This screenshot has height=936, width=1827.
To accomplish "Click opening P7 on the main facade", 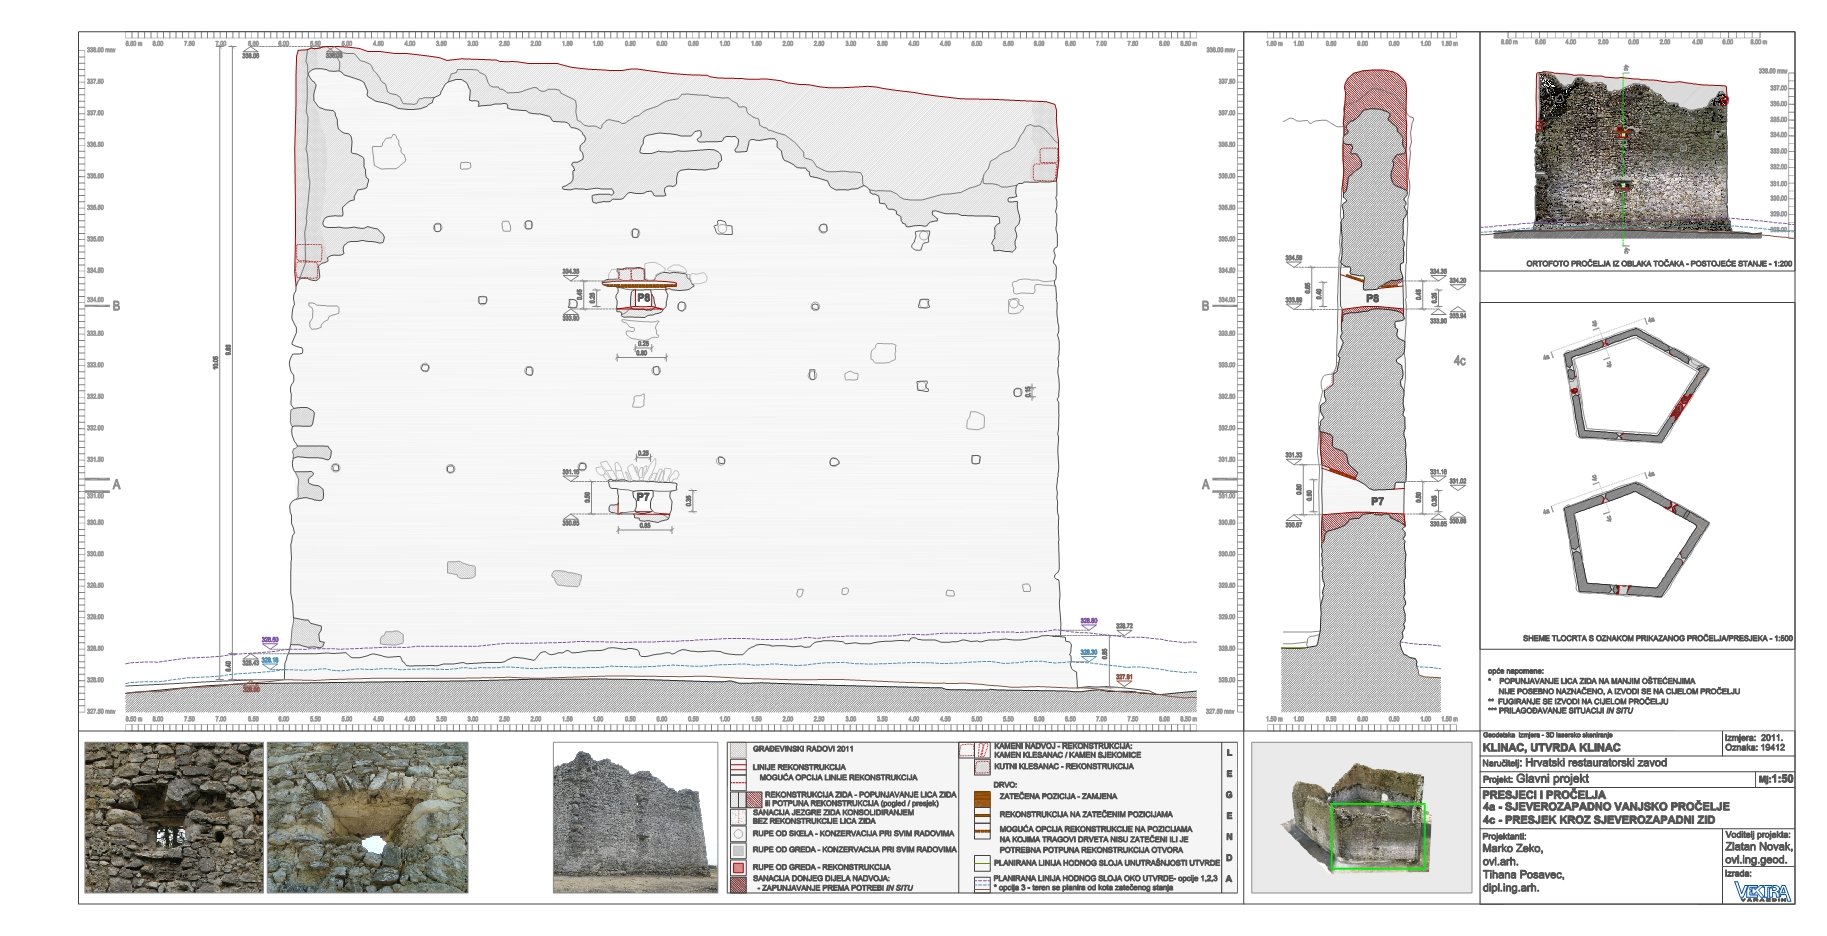I will [x=643, y=497].
